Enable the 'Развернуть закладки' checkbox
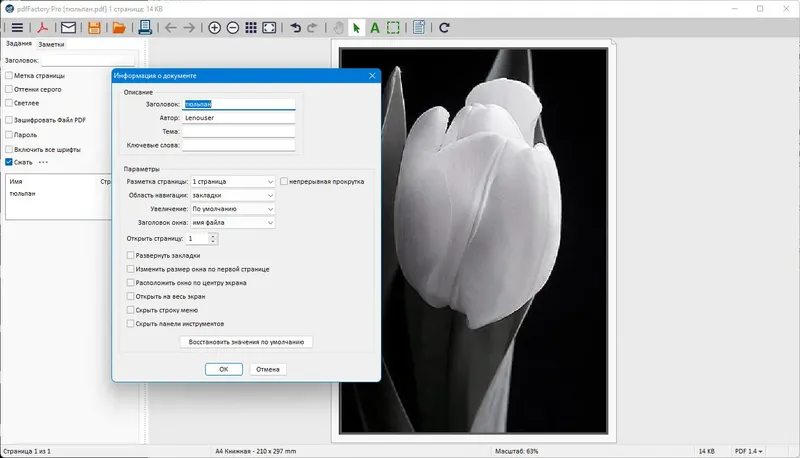This screenshot has height=458, width=800. pos(131,256)
